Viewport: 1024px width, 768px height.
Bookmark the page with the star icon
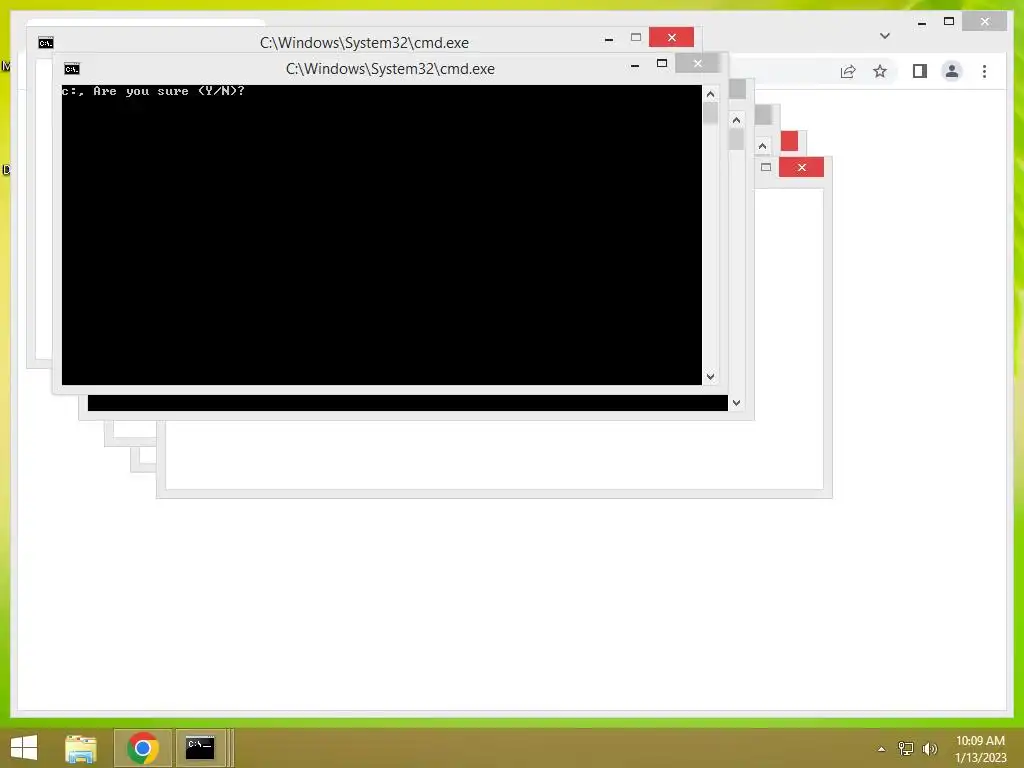(880, 71)
